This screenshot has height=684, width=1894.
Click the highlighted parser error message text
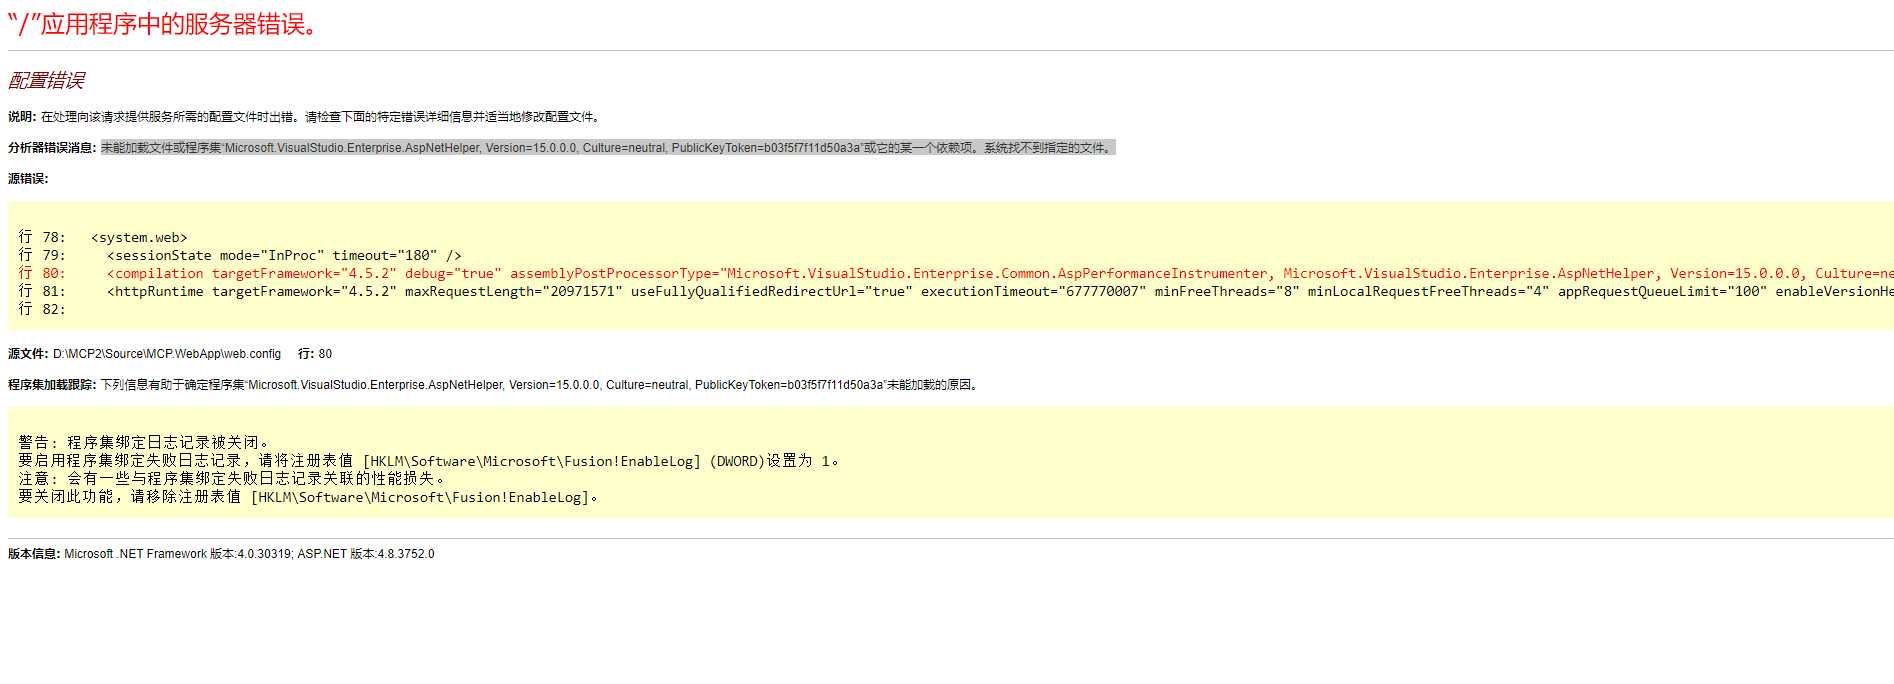pos(608,148)
